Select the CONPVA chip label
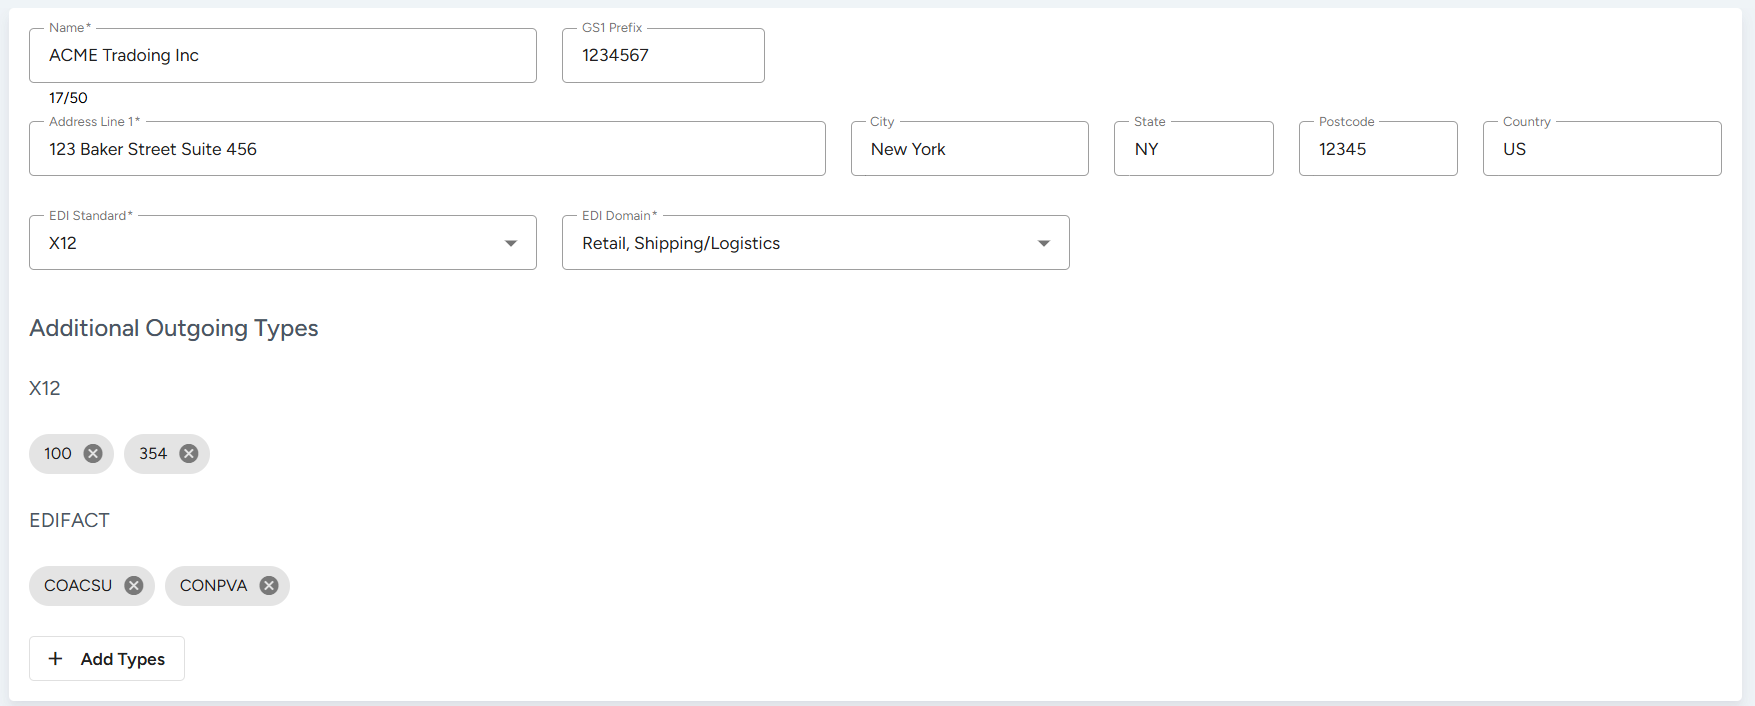1755x706 pixels. pyautogui.click(x=213, y=586)
